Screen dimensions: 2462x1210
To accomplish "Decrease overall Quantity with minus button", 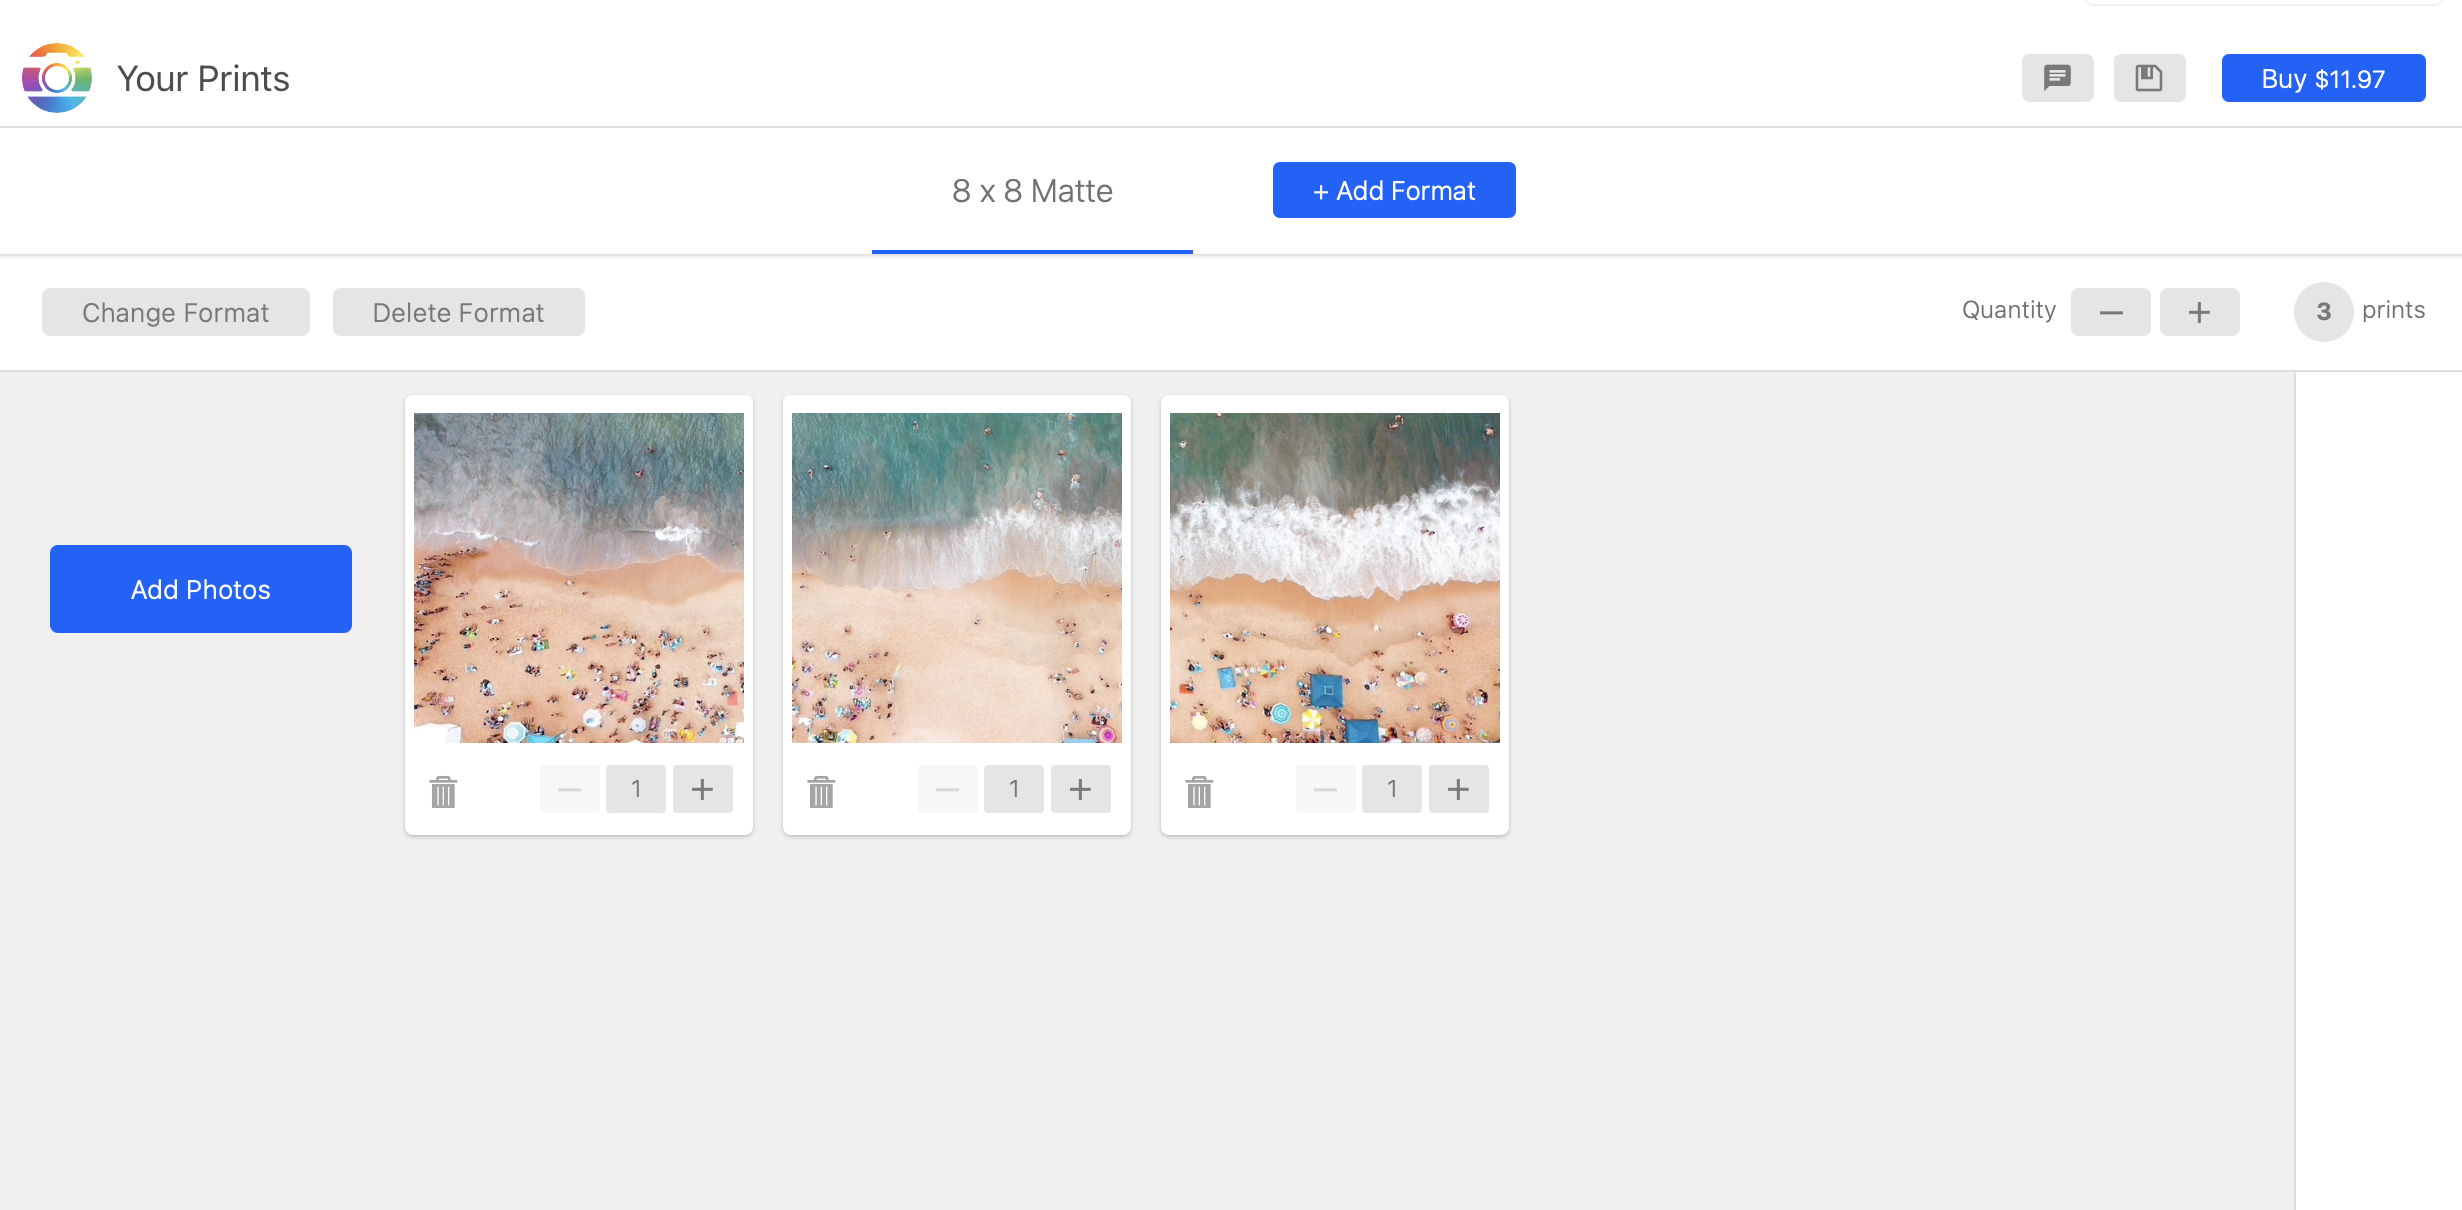I will (x=2110, y=312).
